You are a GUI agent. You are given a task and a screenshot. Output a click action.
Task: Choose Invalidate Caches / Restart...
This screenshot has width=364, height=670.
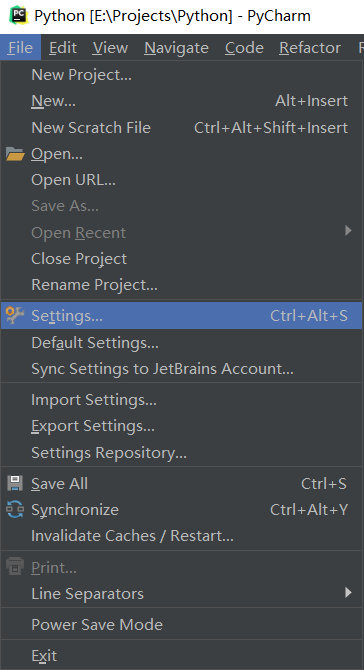tap(182, 536)
